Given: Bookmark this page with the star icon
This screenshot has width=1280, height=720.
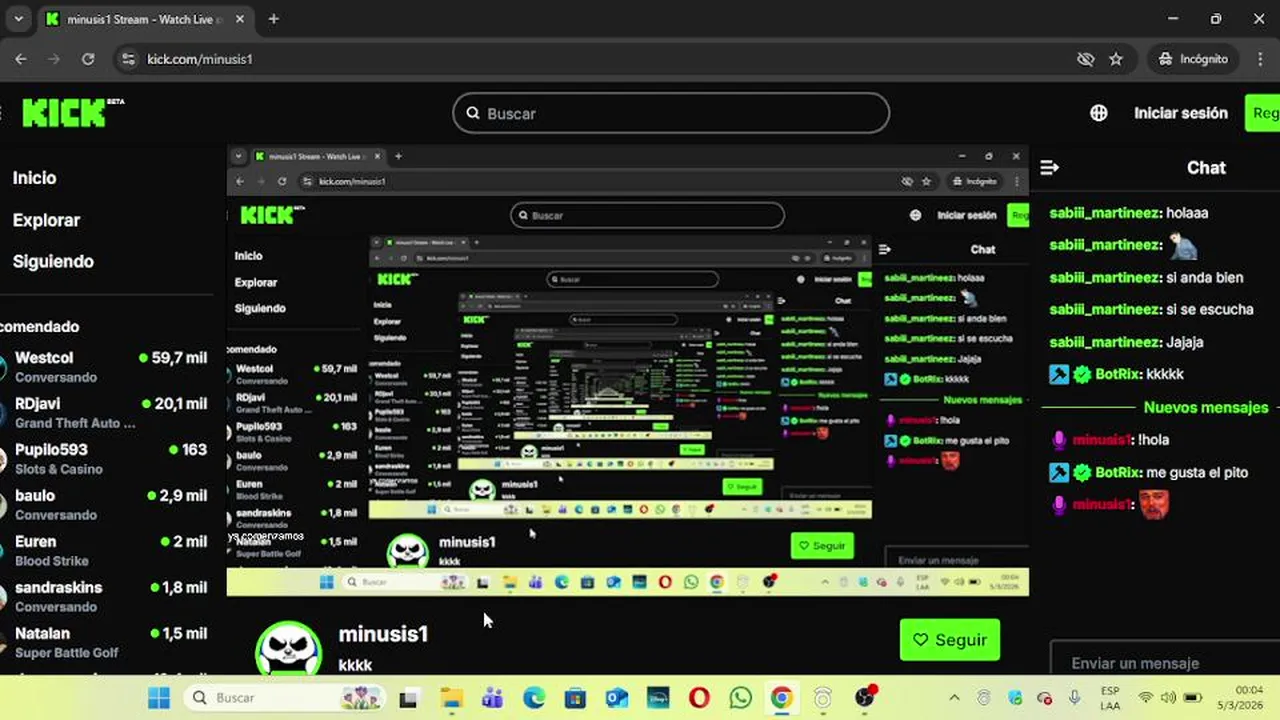Looking at the screenshot, I should point(1116,59).
